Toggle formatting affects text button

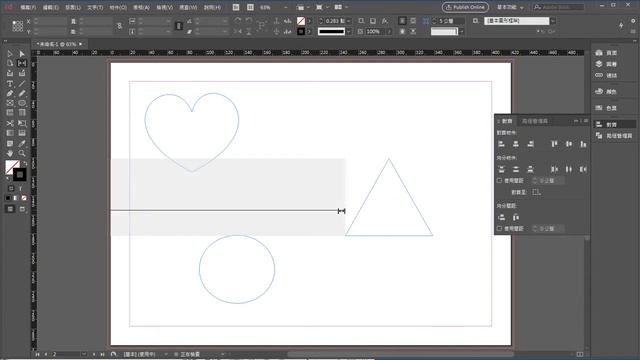[x=20, y=189]
